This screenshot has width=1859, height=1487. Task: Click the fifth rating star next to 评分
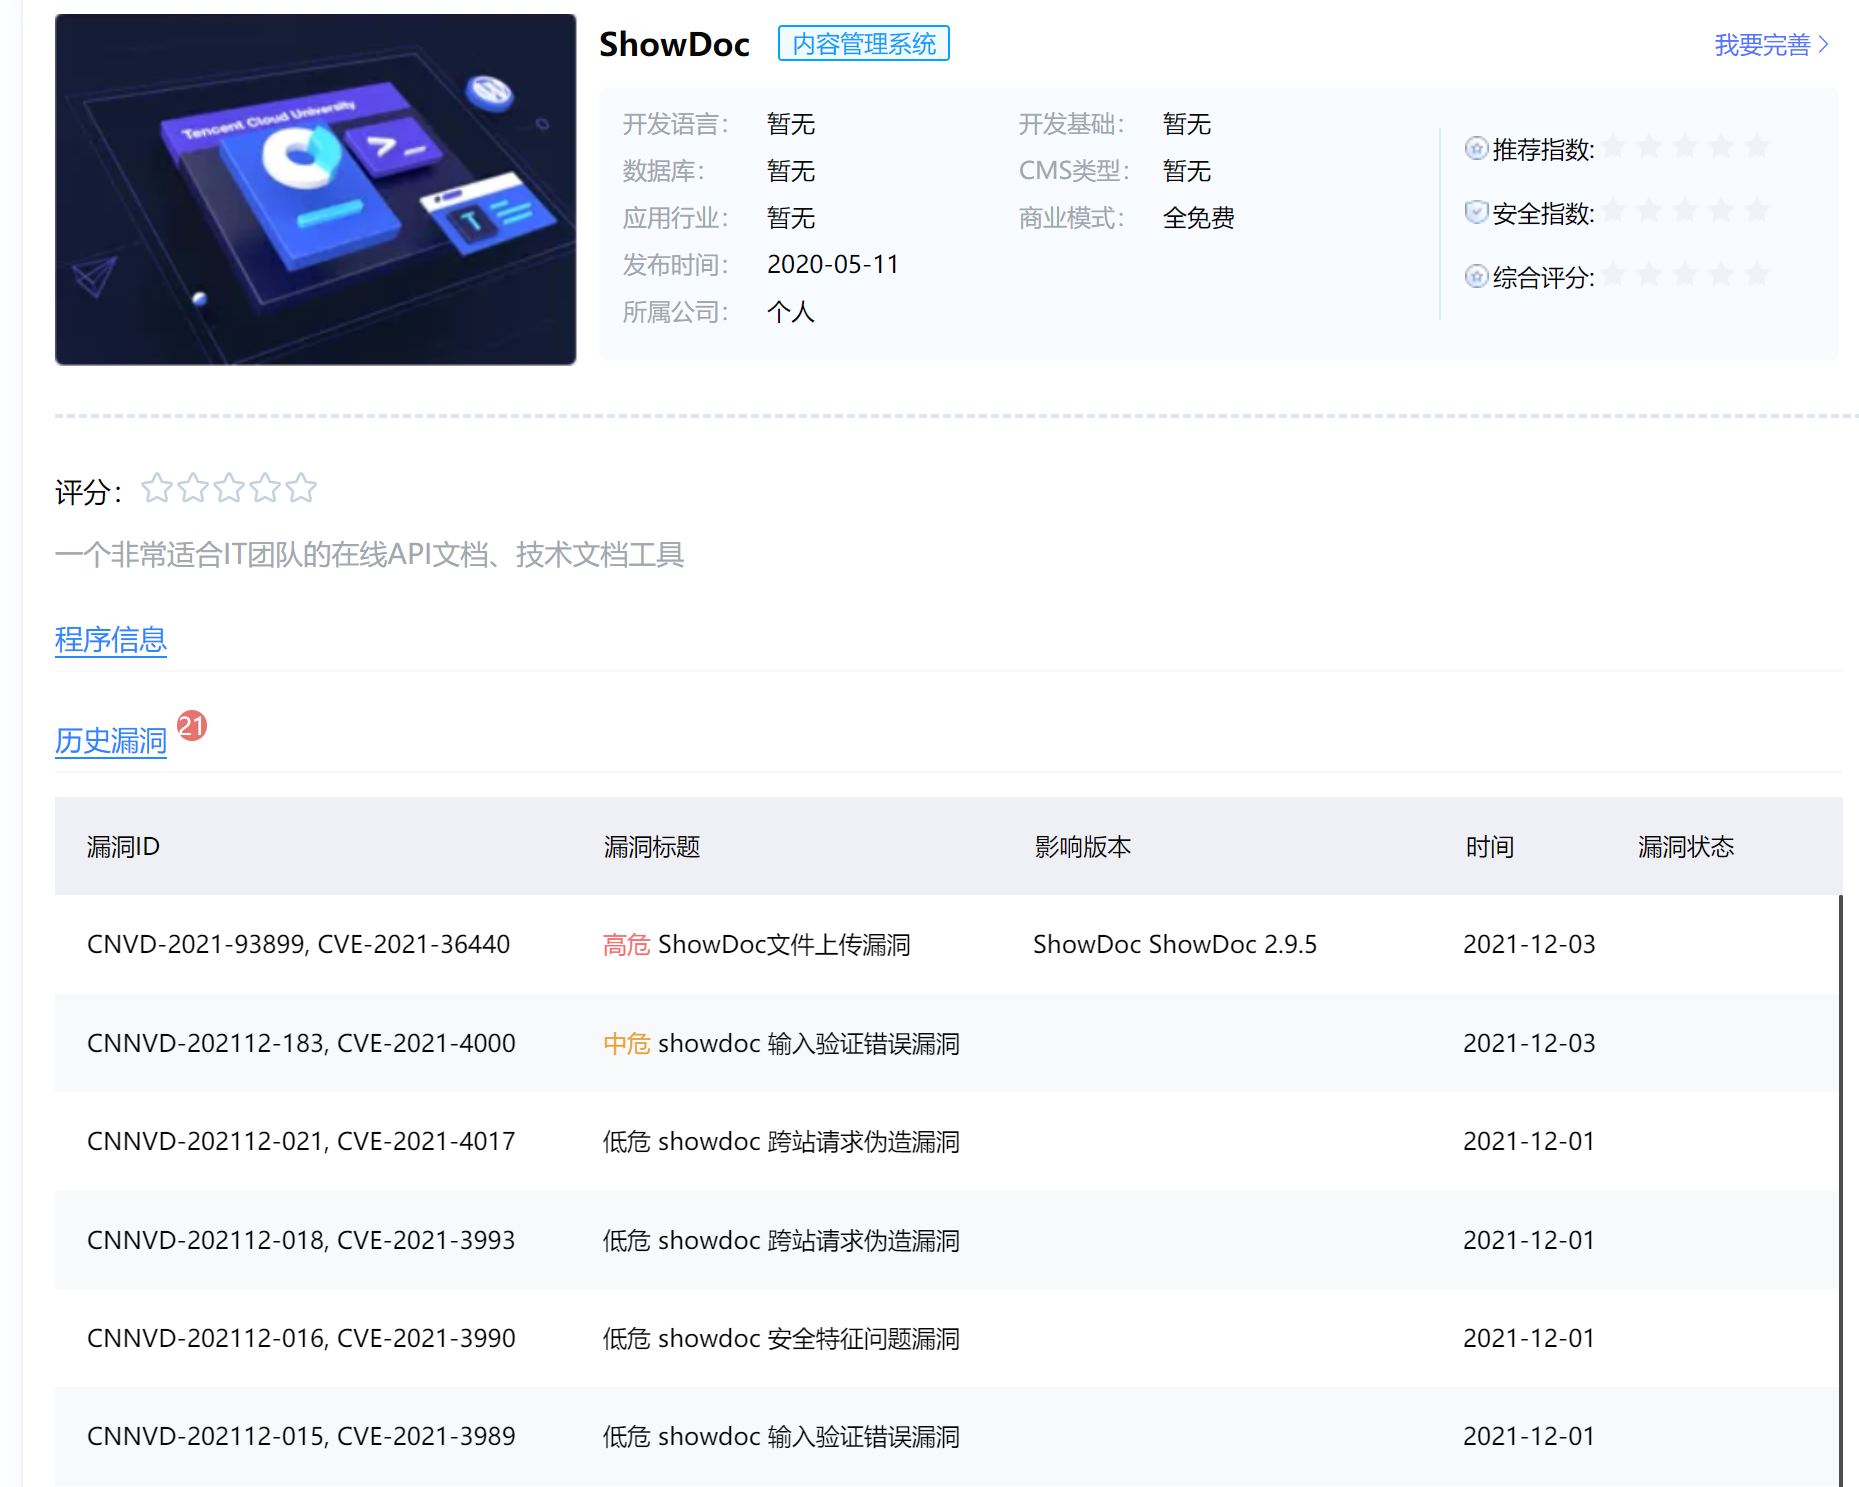click(301, 488)
